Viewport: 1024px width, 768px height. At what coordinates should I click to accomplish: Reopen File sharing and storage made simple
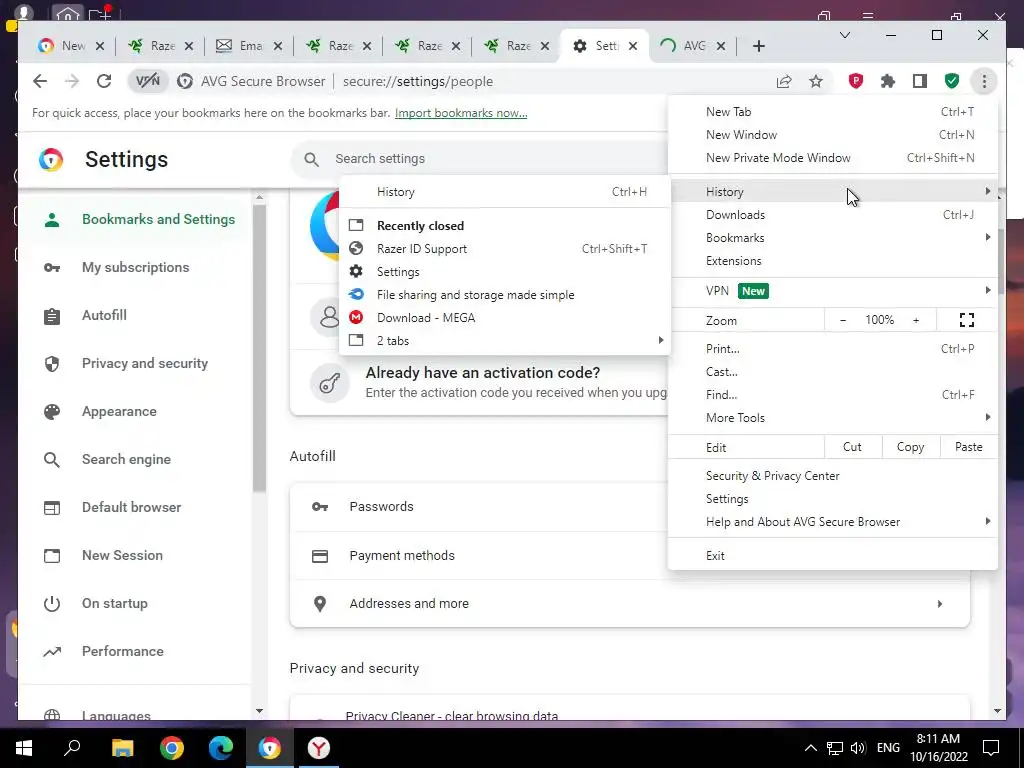point(505,295)
